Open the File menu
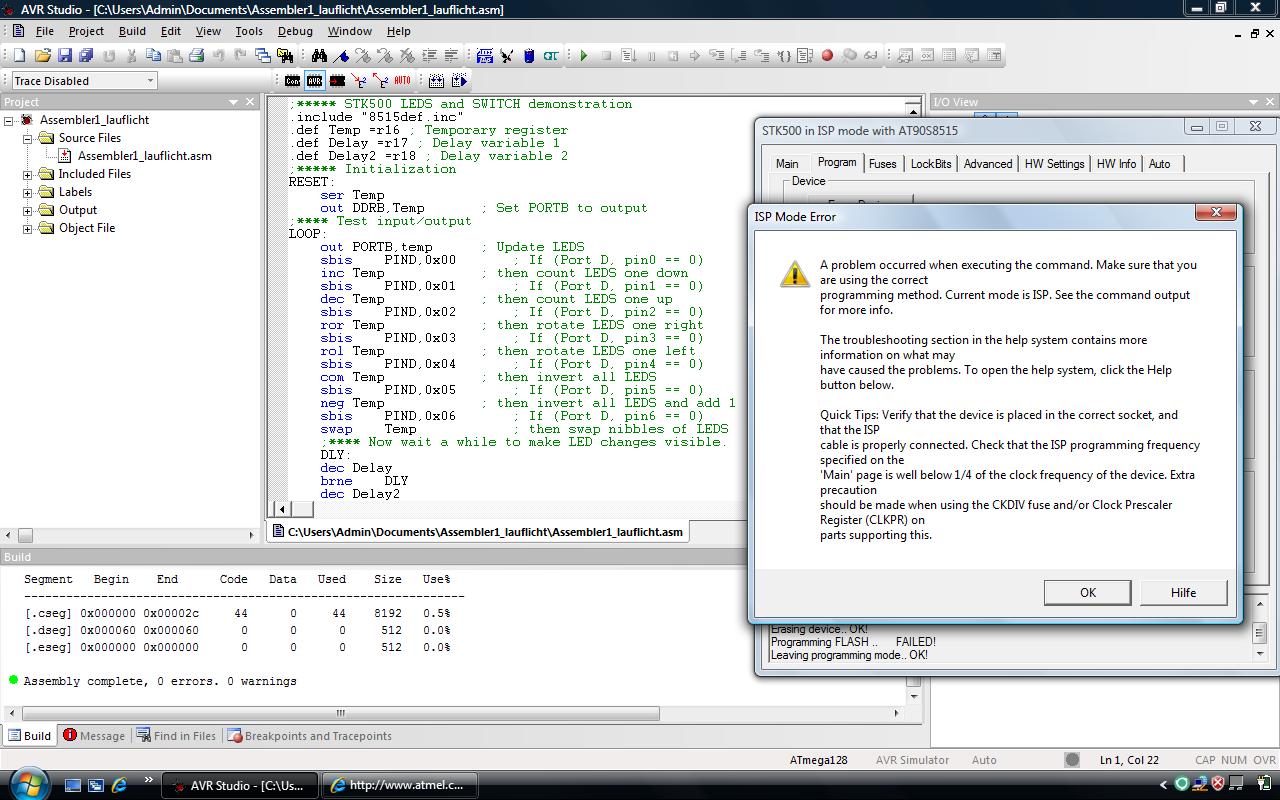Viewport: 1280px width, 800px height. tap(44, 31)
